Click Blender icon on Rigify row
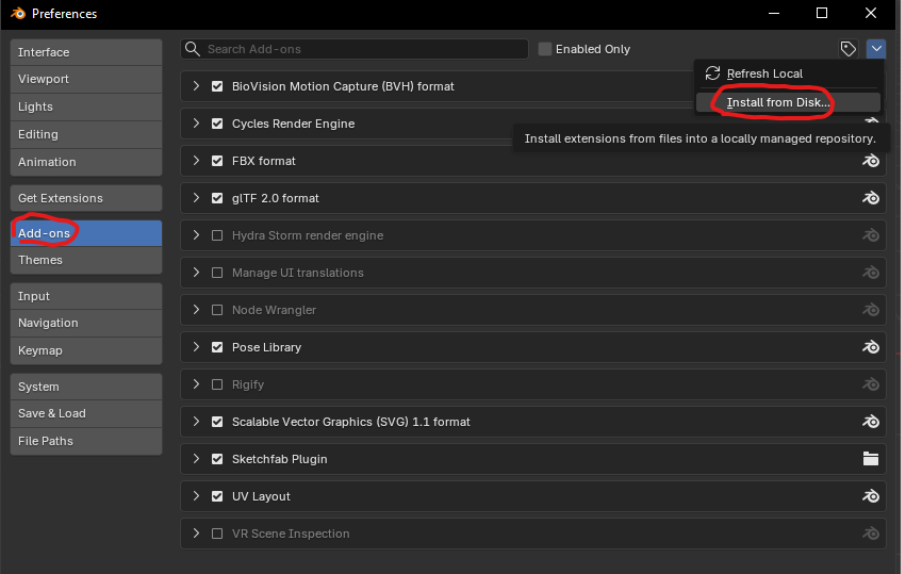 point(871,384)
